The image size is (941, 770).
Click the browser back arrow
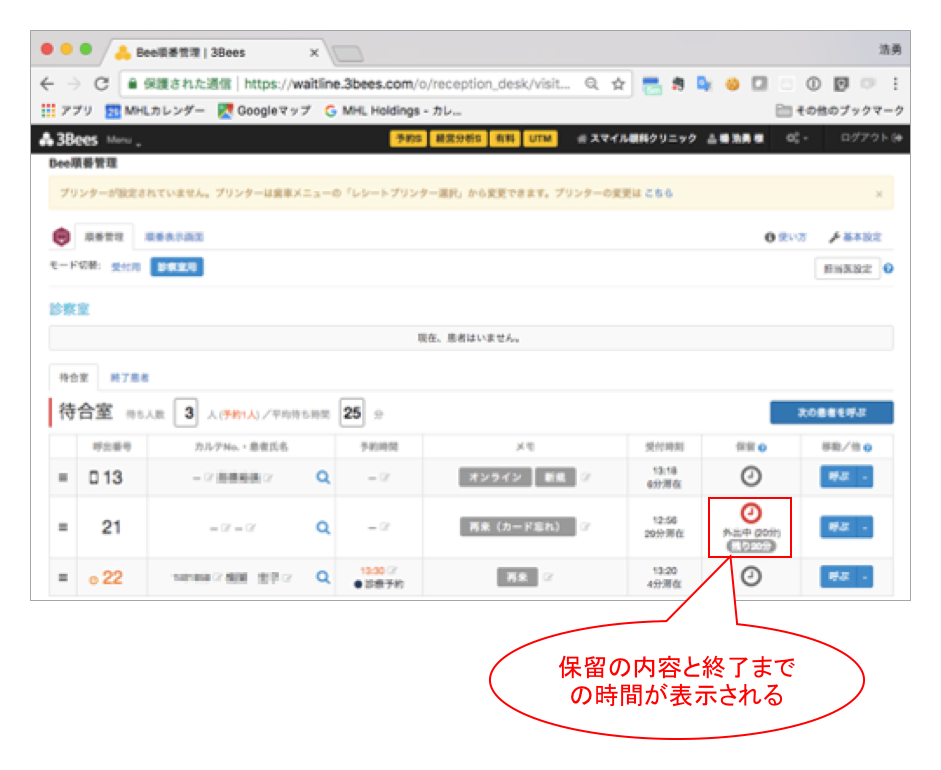click(47, 84)
